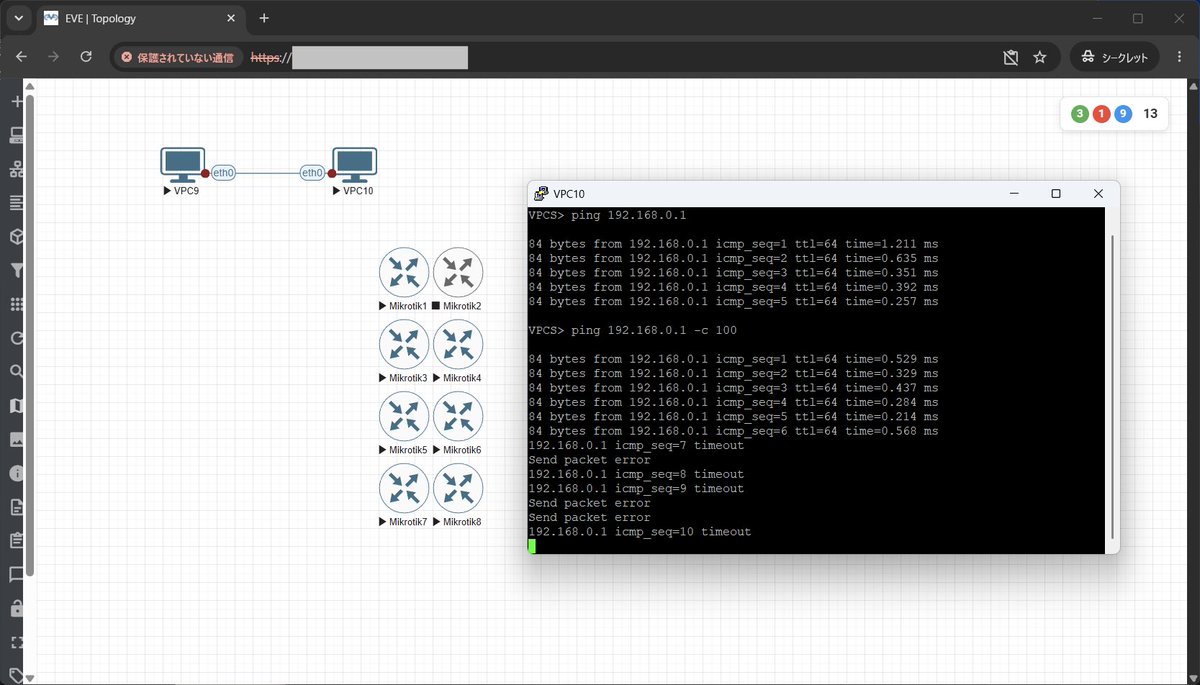Click the 'icmp_seq=7 timeout' terminal line

tap(636, 446)
